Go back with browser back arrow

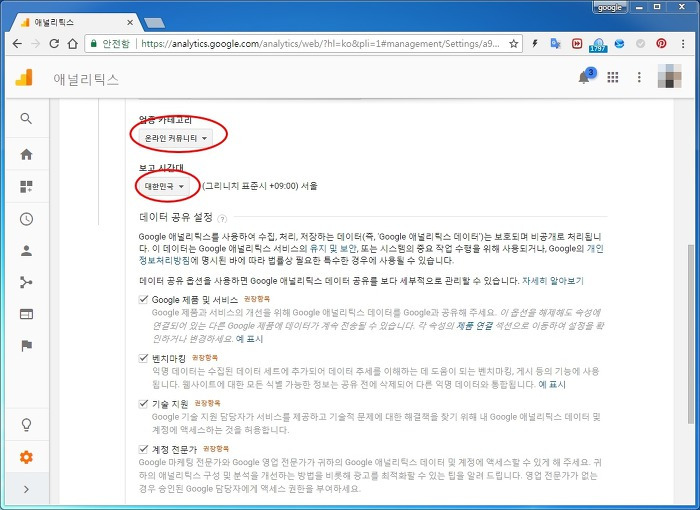[x=17, y=43]
